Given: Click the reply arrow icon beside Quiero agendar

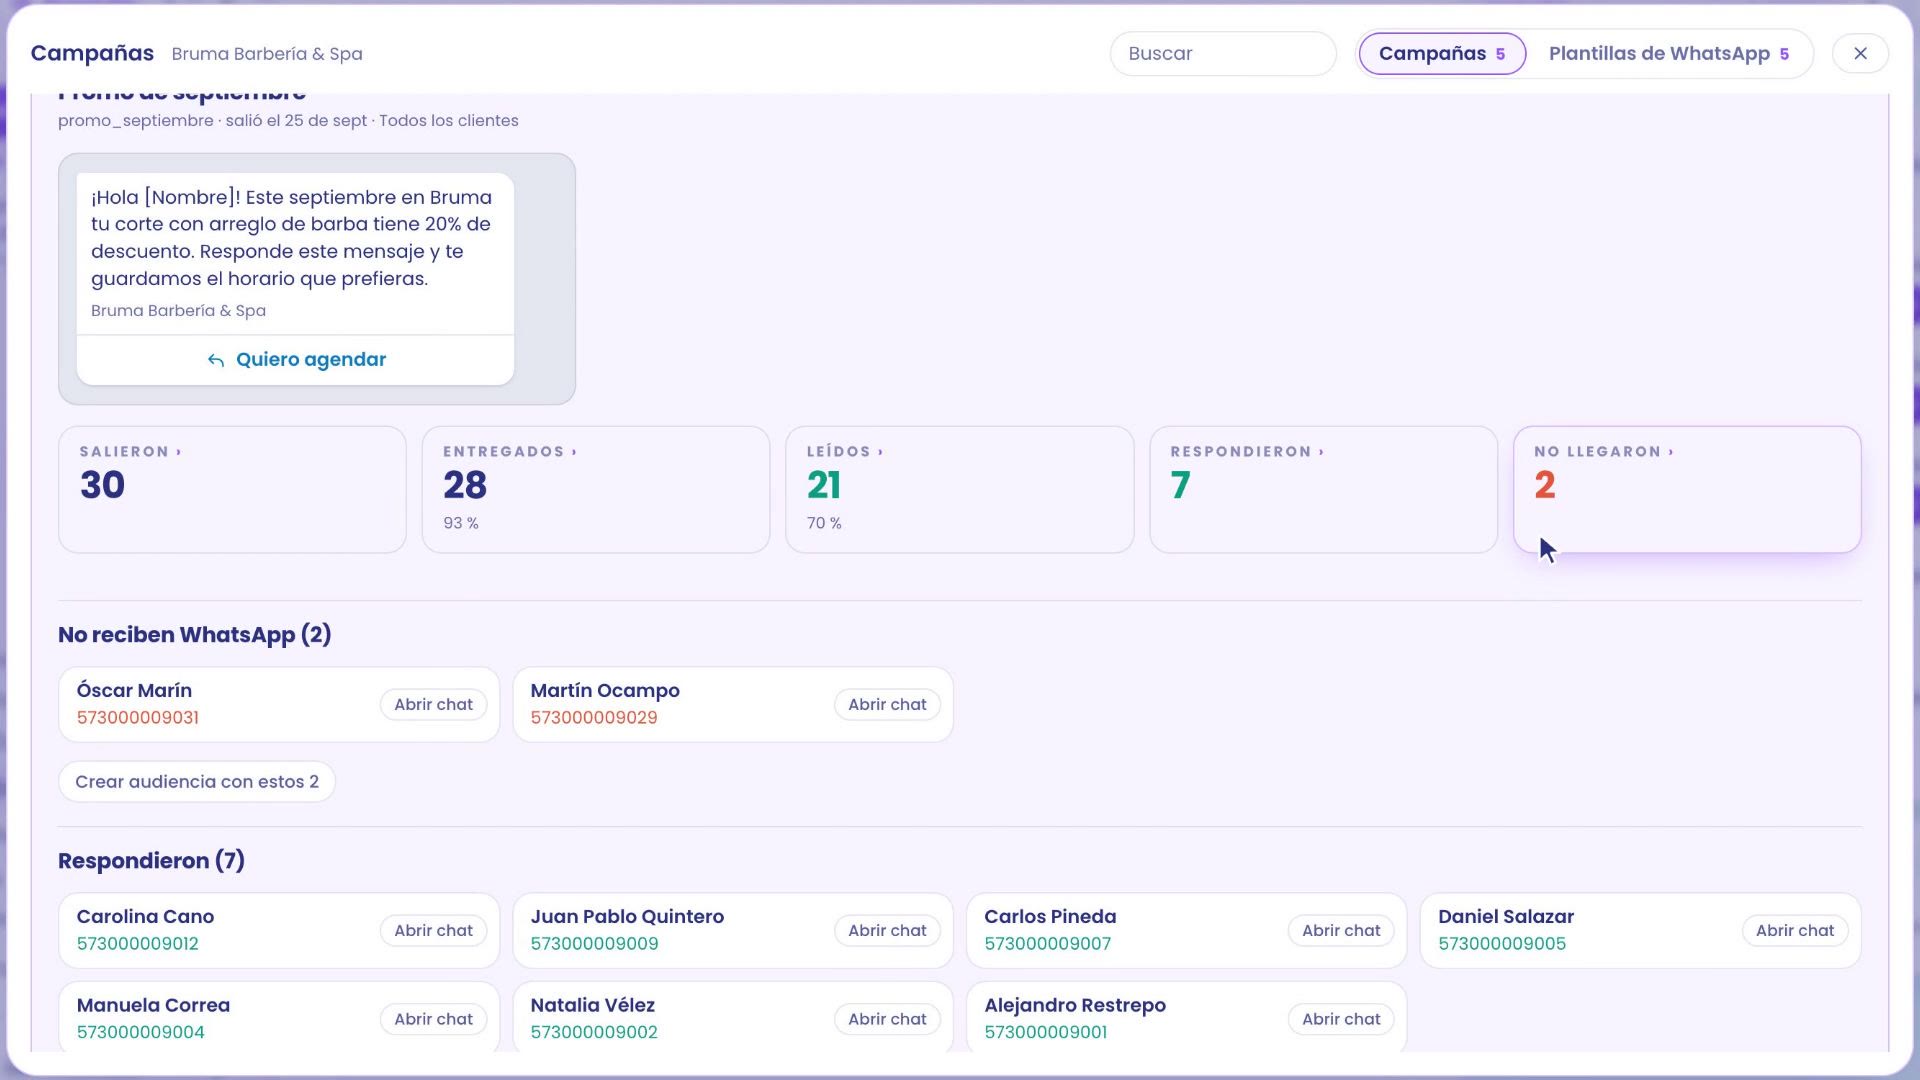Looking at the screenshot, I should [215, 360].
